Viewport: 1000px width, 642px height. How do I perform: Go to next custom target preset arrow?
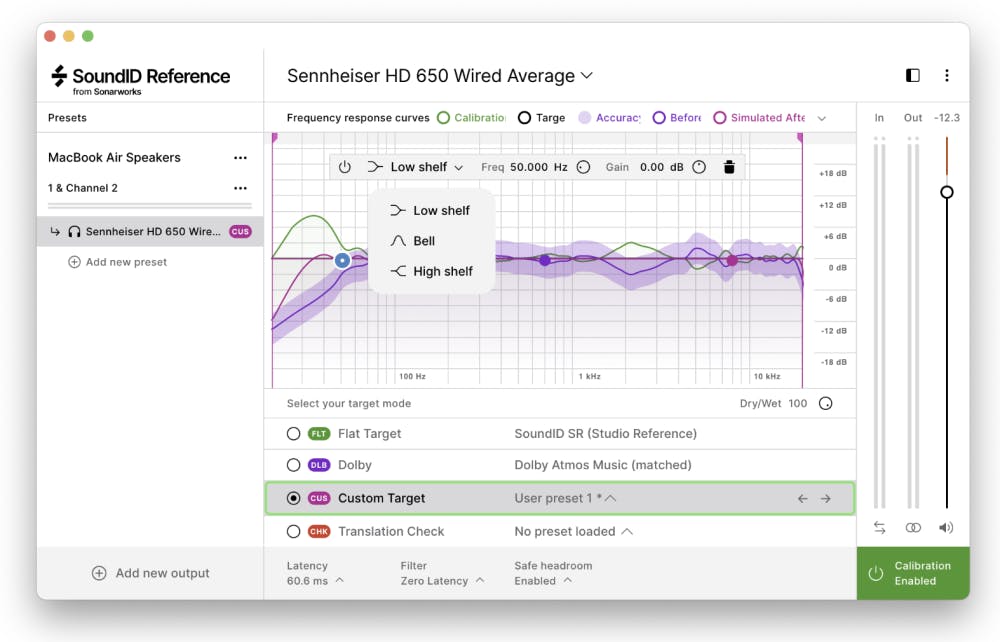click(x=825, y=498)
